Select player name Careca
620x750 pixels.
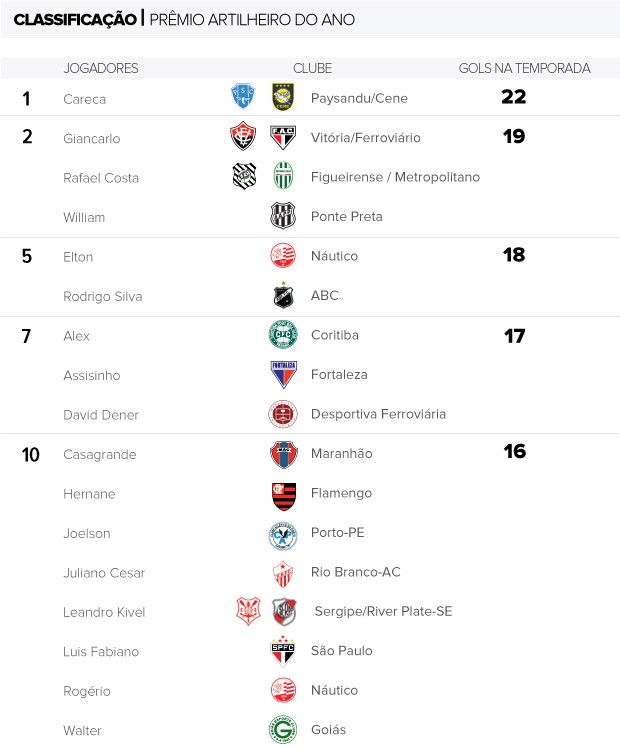click(x=85, y=99)
